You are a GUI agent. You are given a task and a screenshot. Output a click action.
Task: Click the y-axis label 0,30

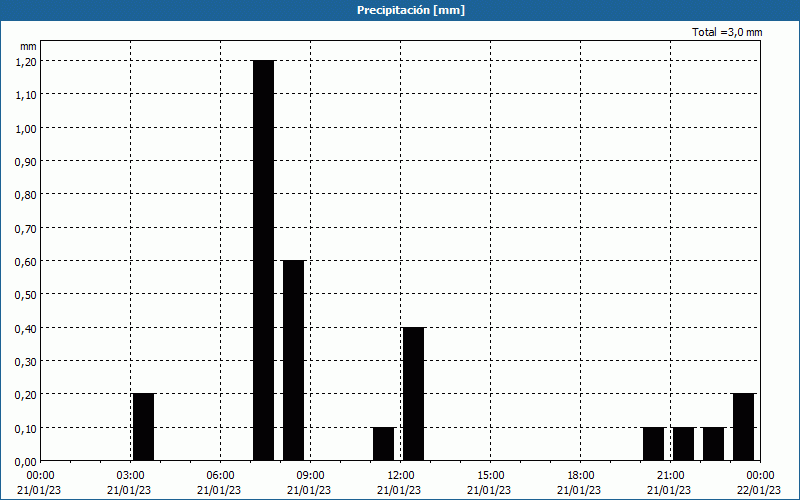tap(26, 361)
